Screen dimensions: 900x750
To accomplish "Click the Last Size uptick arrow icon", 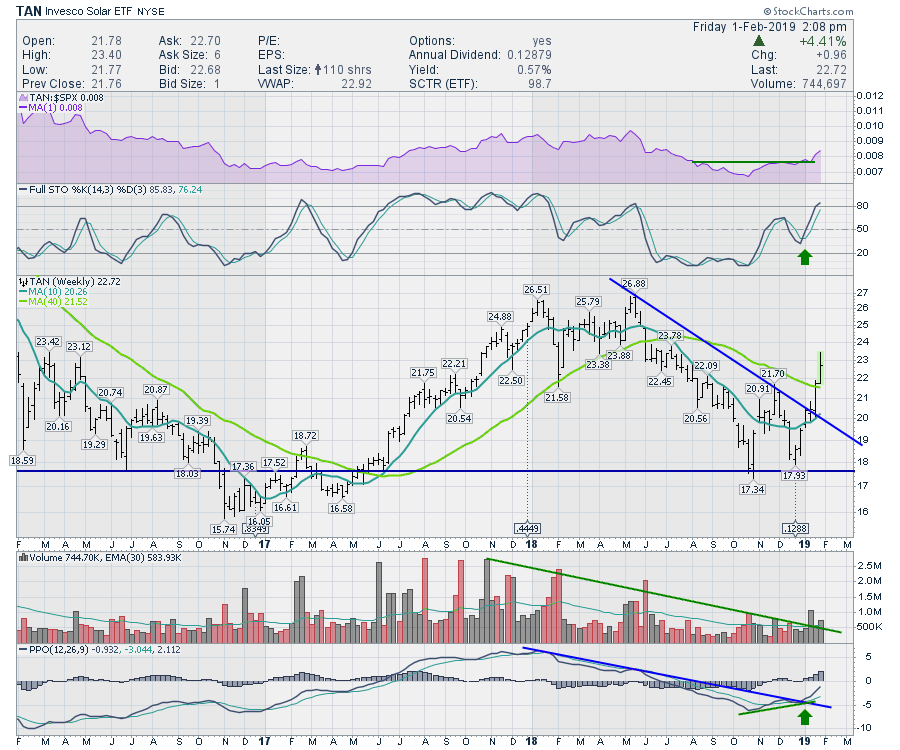I will tap(317, 69).
